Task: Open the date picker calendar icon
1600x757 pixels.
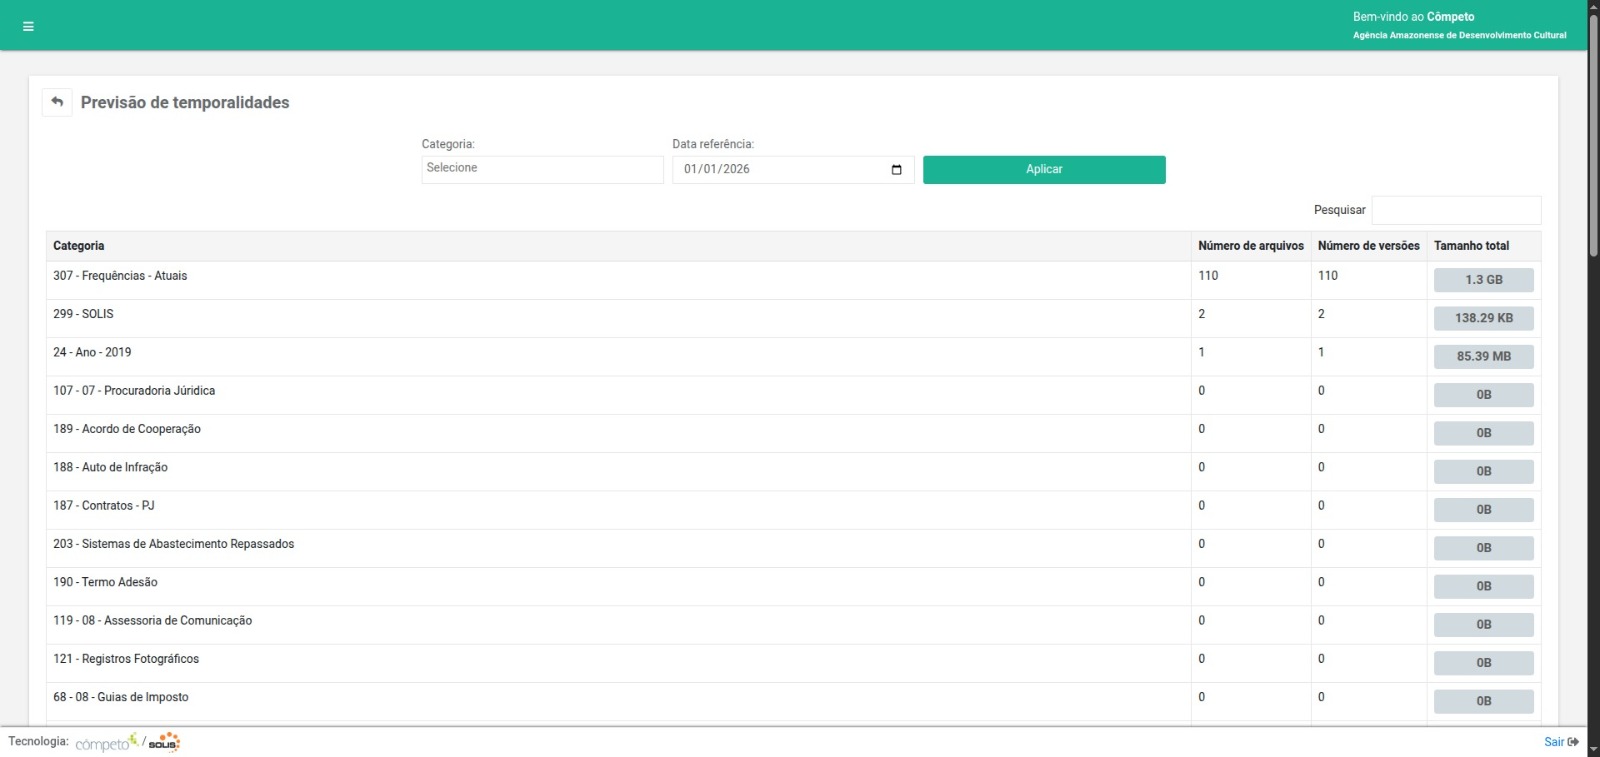Action: [896, 170]
